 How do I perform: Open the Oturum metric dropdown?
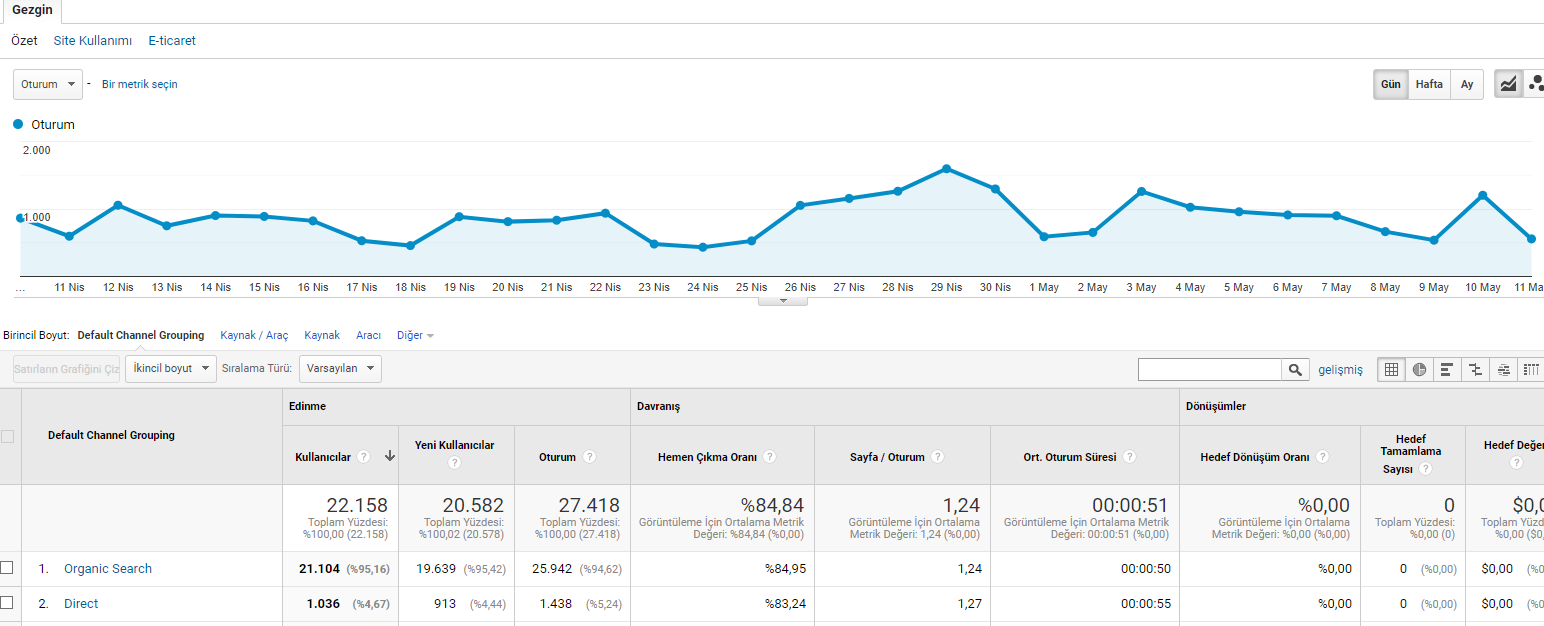[x=47, y=85]
